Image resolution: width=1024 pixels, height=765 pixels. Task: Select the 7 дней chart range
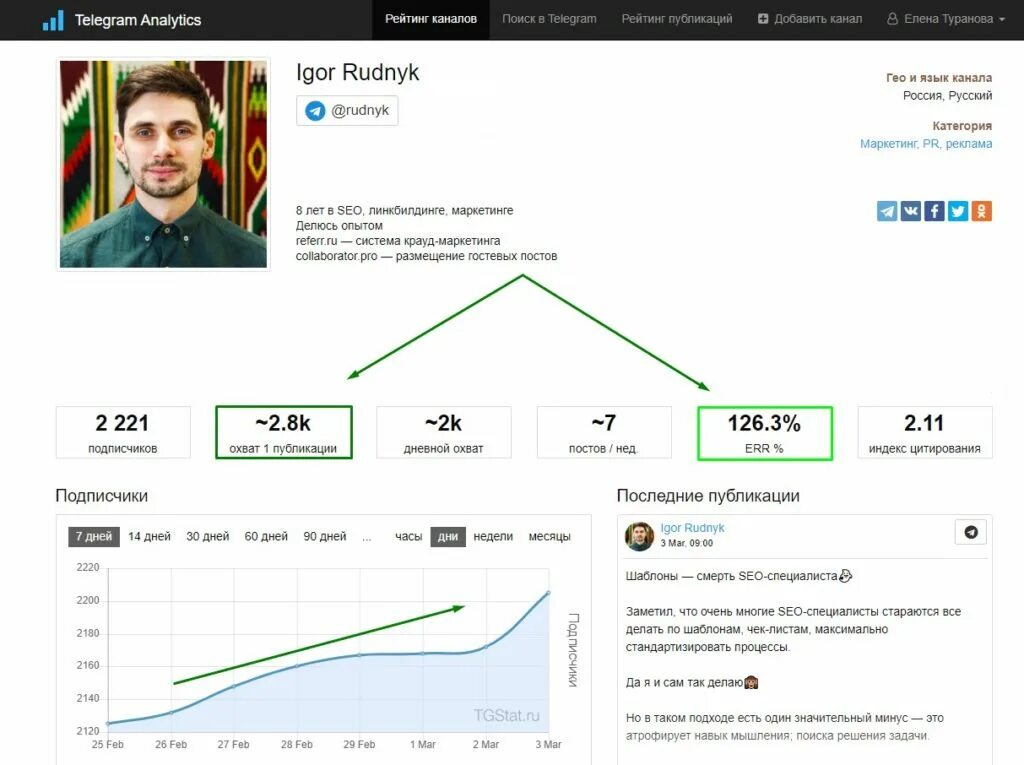(94, 536)
